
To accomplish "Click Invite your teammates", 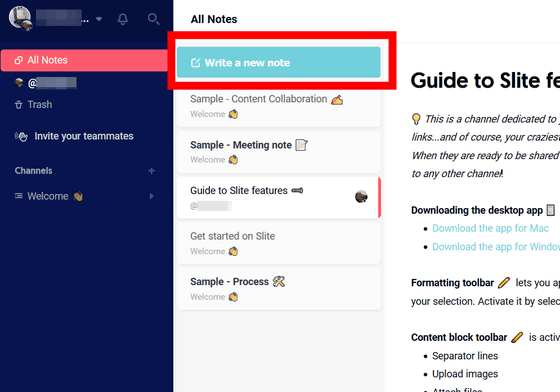I will (x=74, y=136).
